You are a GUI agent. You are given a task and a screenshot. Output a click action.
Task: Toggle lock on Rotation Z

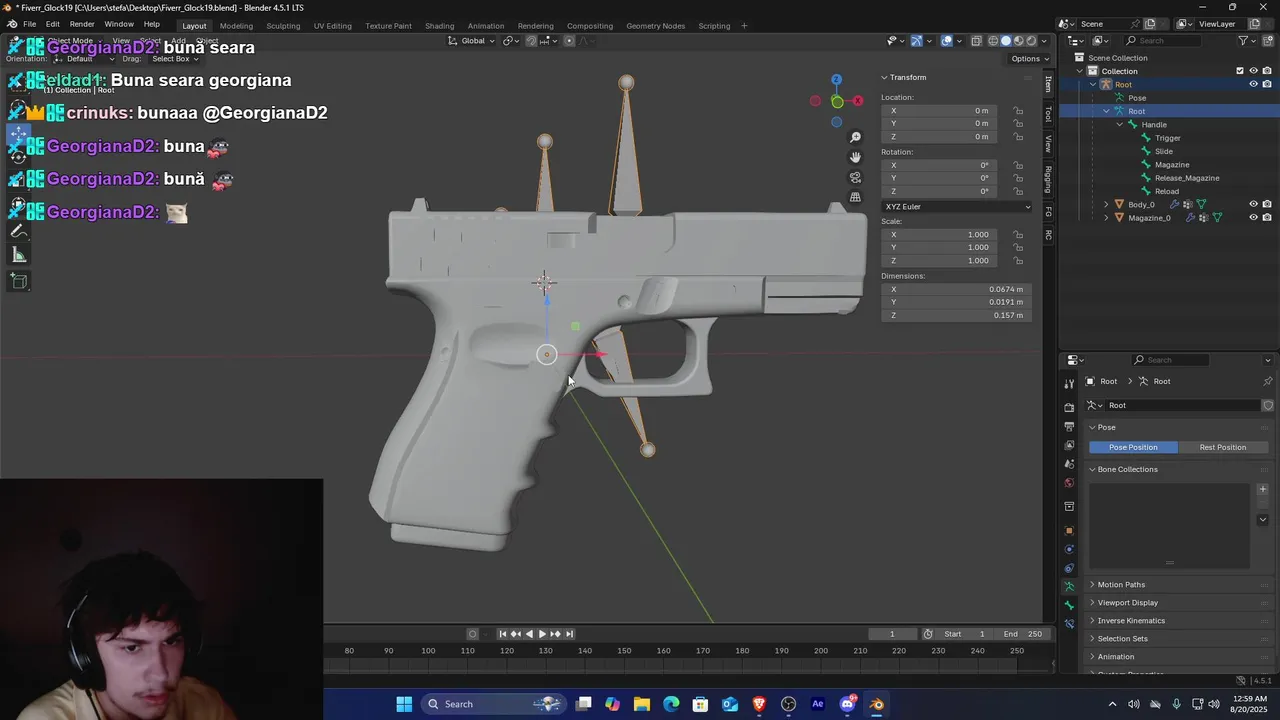point(1018,191)
